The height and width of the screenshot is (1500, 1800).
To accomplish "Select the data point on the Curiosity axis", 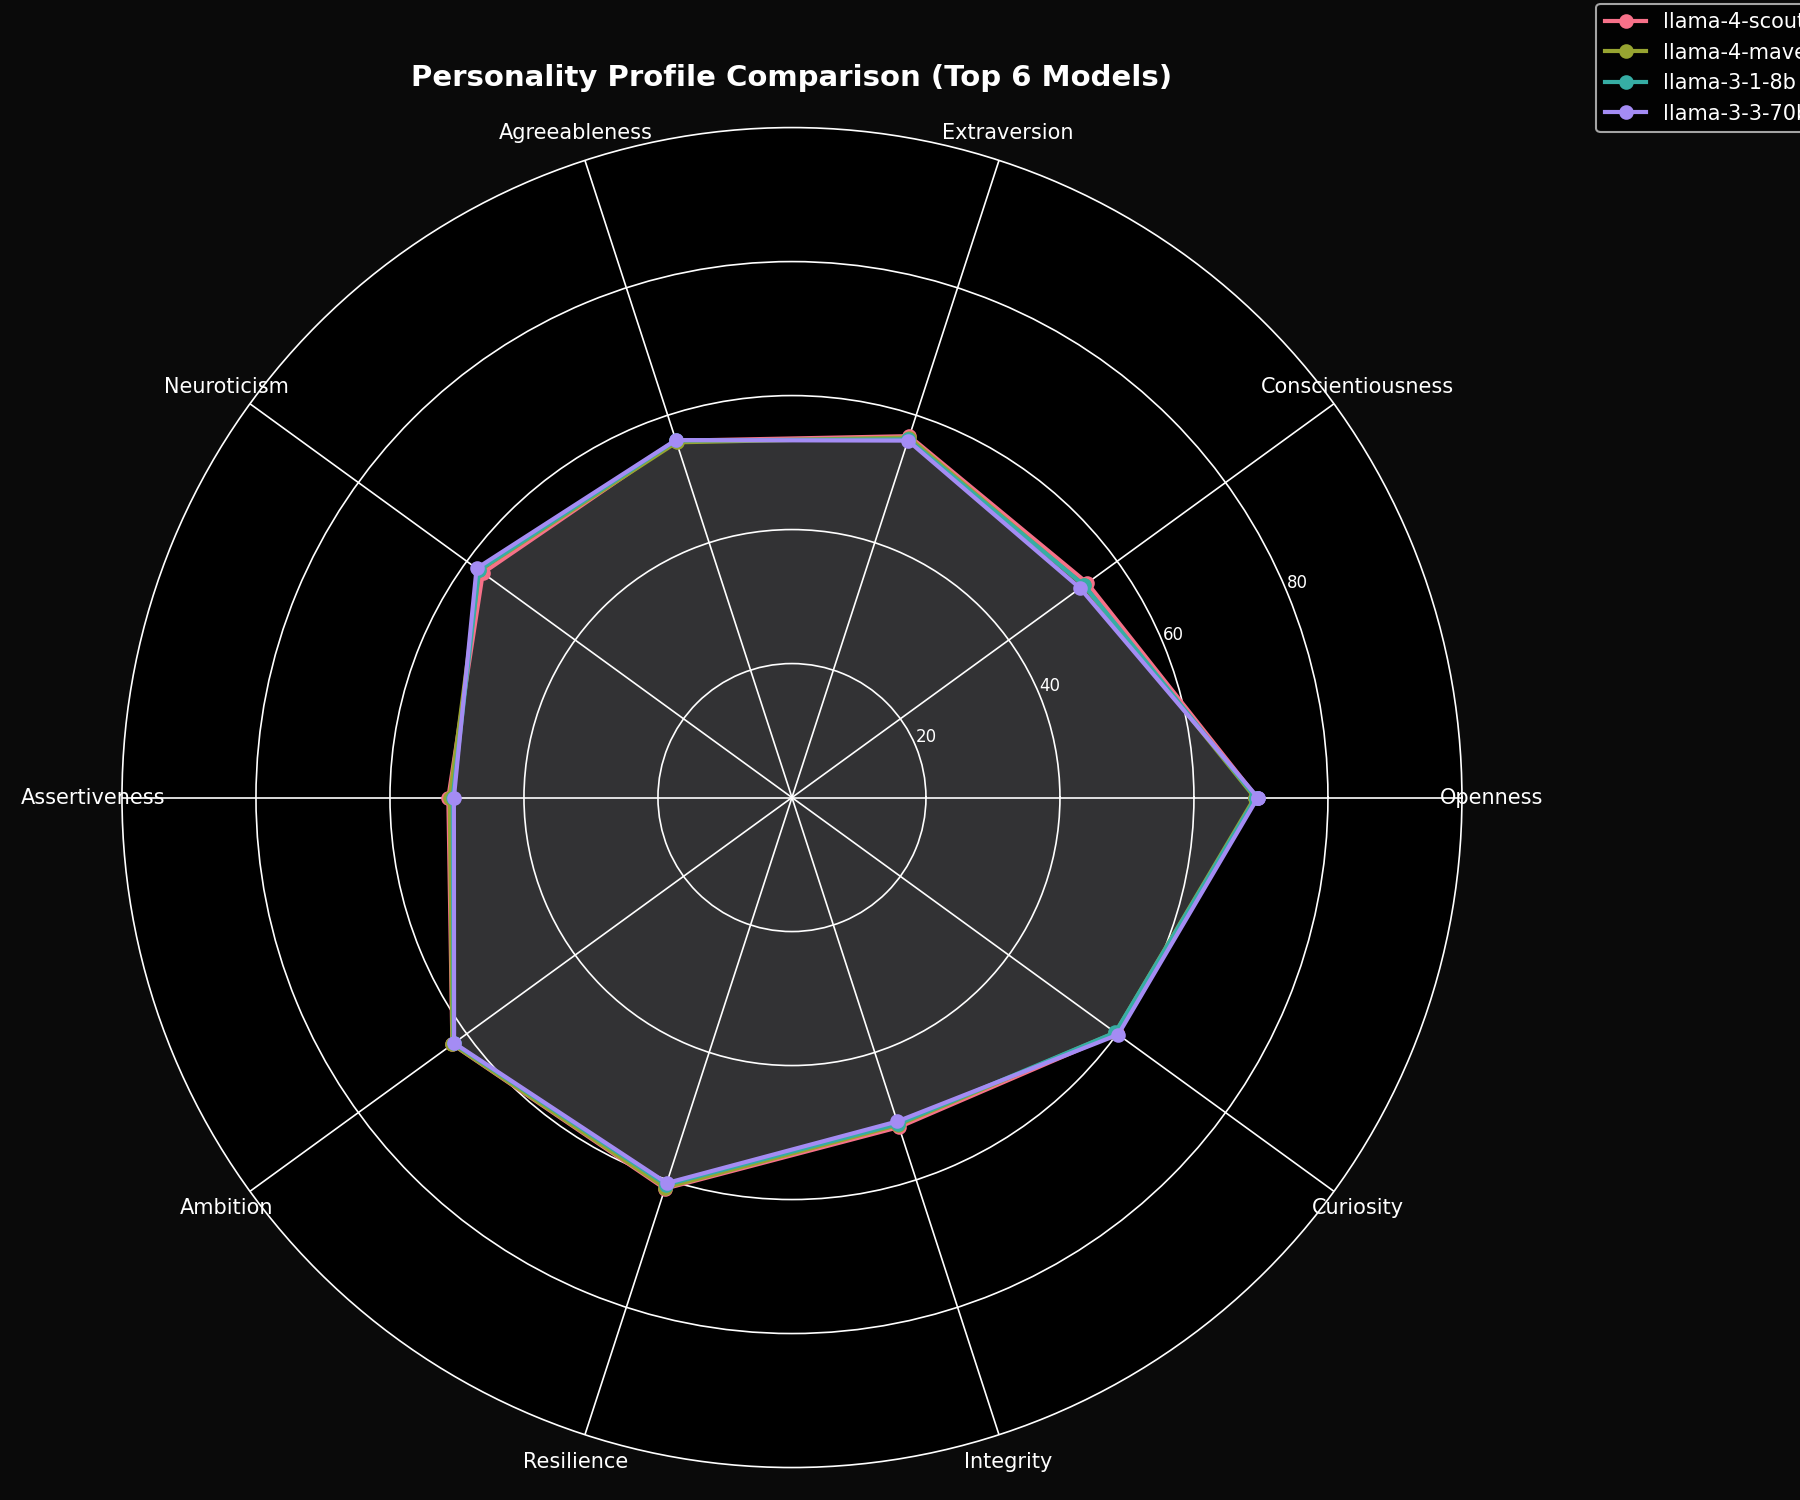I will tap(1118, 1036).
